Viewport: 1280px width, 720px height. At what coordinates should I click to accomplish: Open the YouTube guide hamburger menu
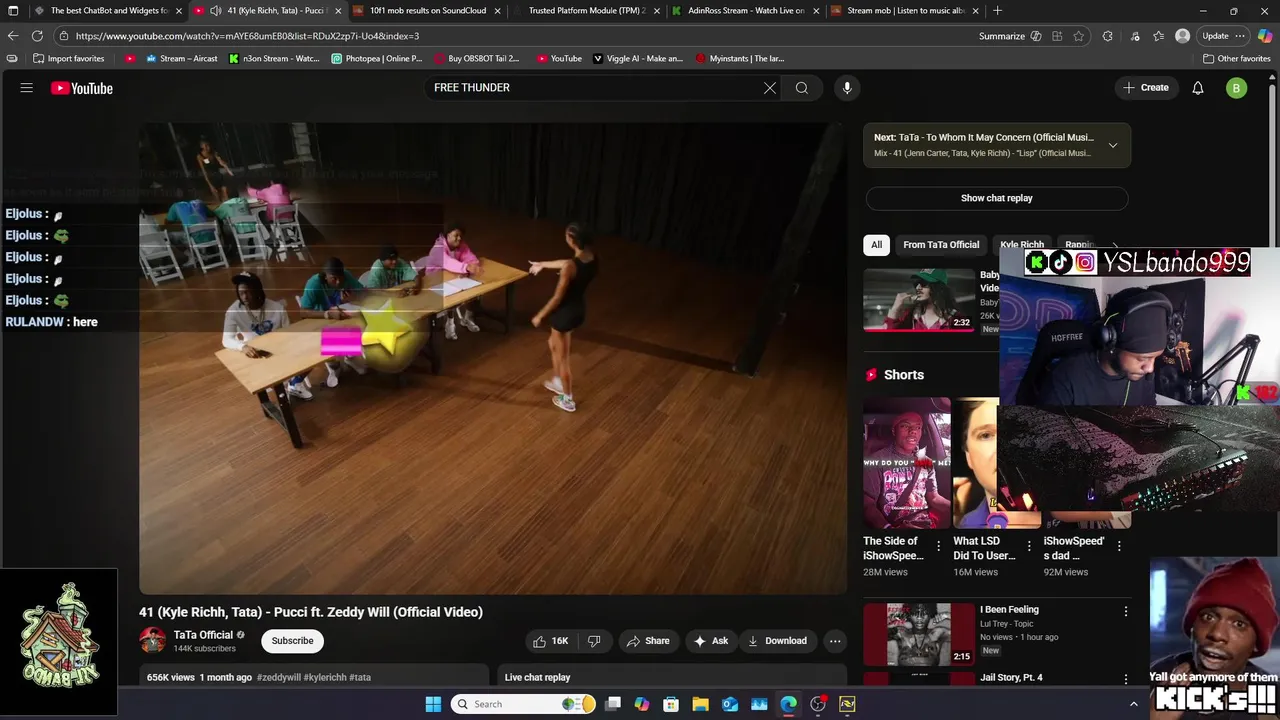pos(27,88)
